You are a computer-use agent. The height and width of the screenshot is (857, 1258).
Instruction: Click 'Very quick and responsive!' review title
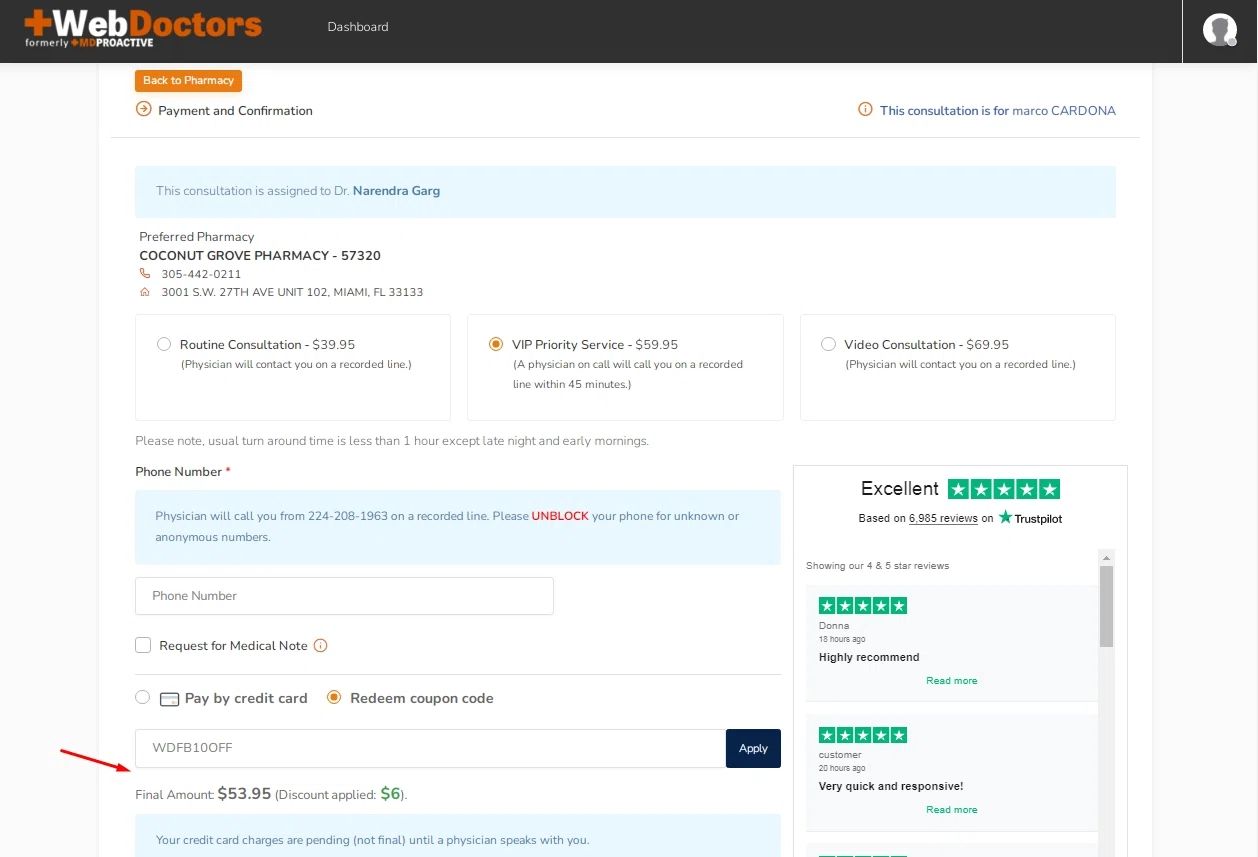tap(891, 787)
